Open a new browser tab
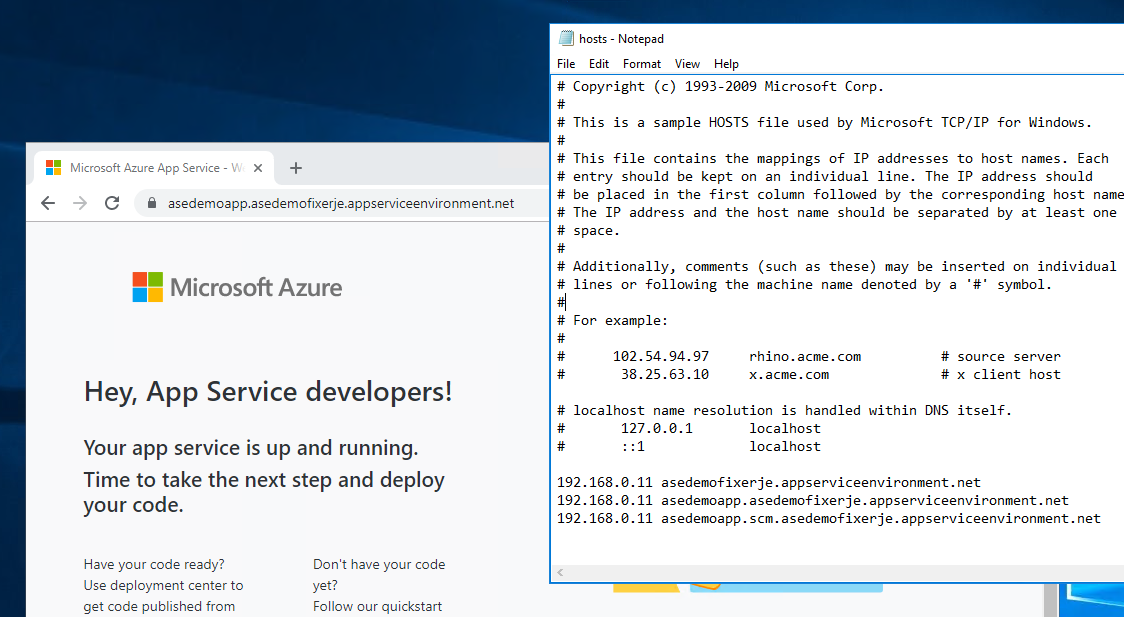This screenshot has height=617, width=1124. pos(295,168)
